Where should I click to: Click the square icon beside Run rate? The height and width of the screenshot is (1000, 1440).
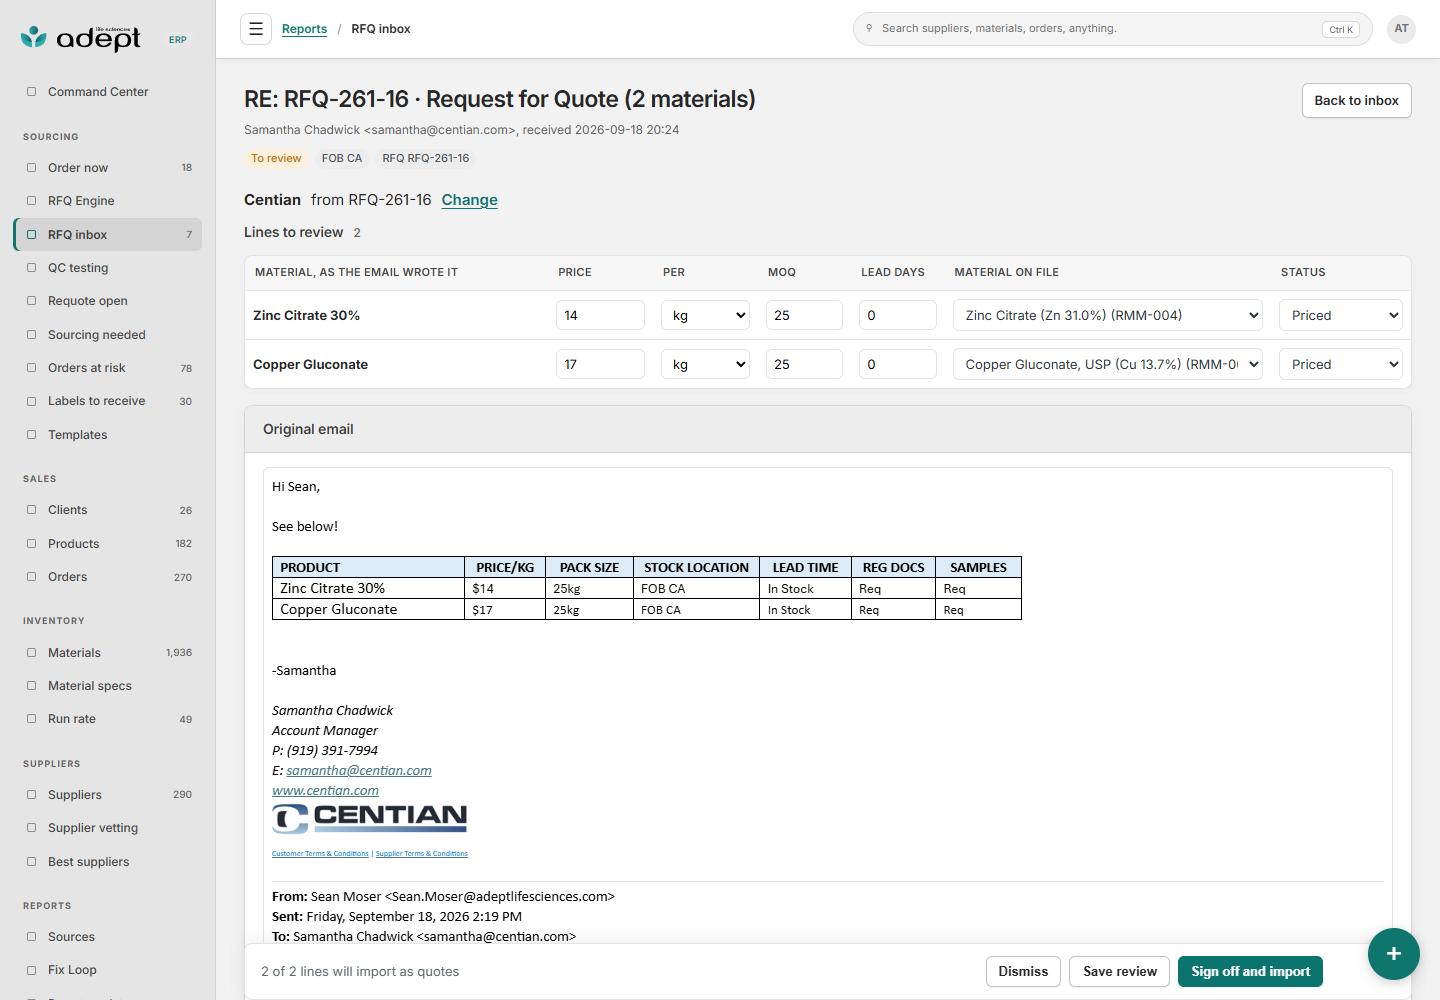coord(31,719)
